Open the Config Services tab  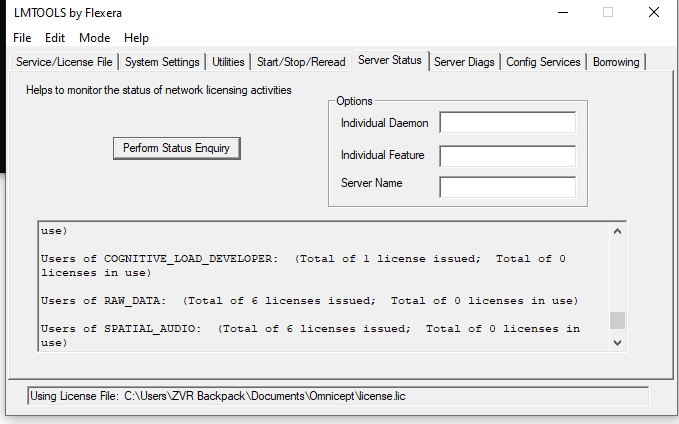coord(543,62)
